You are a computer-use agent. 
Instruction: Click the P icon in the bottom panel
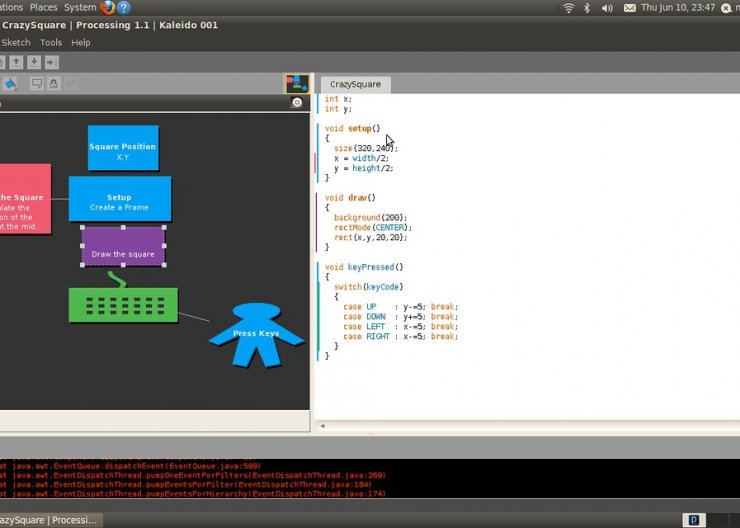click(694, 520)
